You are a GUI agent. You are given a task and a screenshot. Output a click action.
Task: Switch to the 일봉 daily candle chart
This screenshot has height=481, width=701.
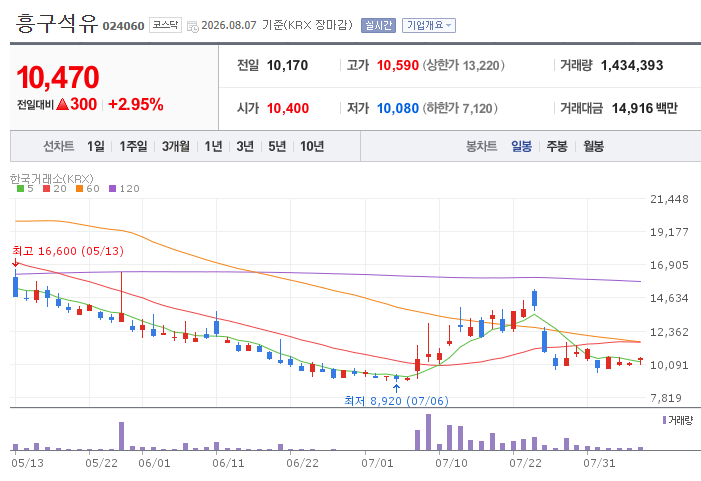(521, 146)
